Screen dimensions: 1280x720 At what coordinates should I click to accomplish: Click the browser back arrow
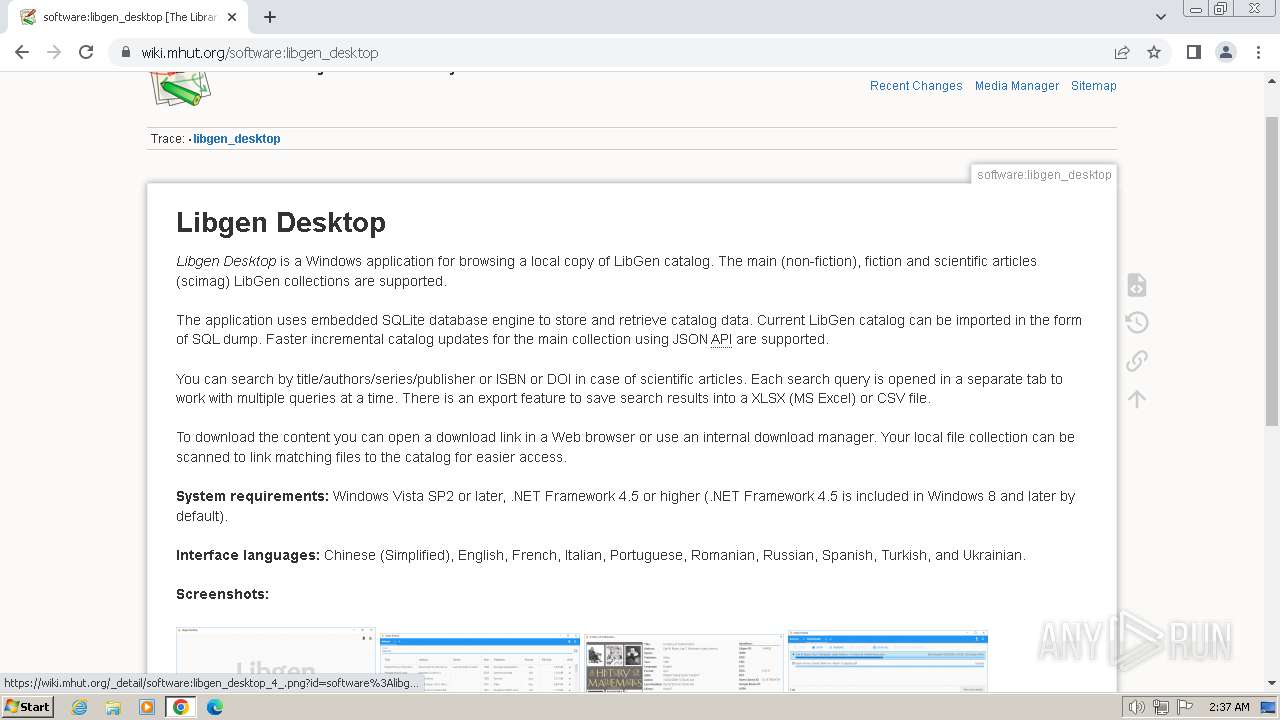(x=22, y=52)
